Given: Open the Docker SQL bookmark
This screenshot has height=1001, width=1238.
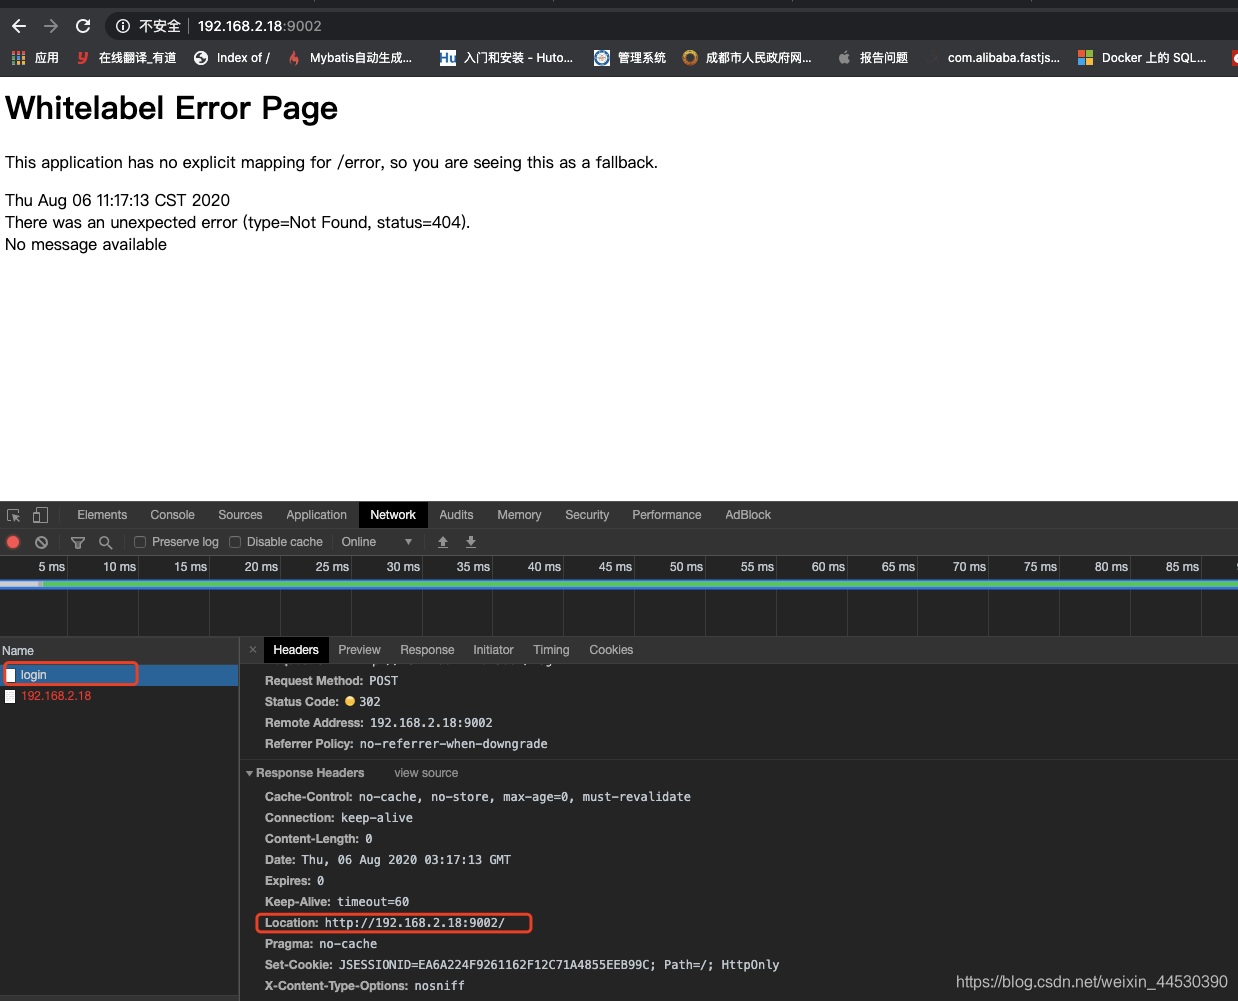Looking at the screenshot, I should (x=1142, y=58).
